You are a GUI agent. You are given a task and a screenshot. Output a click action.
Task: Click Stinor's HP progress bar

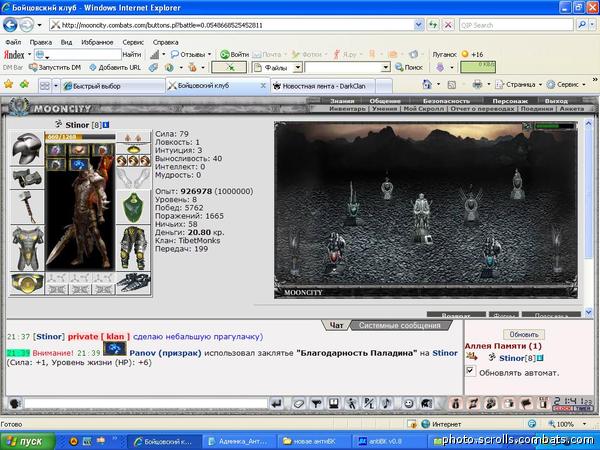tap(80, 137)
